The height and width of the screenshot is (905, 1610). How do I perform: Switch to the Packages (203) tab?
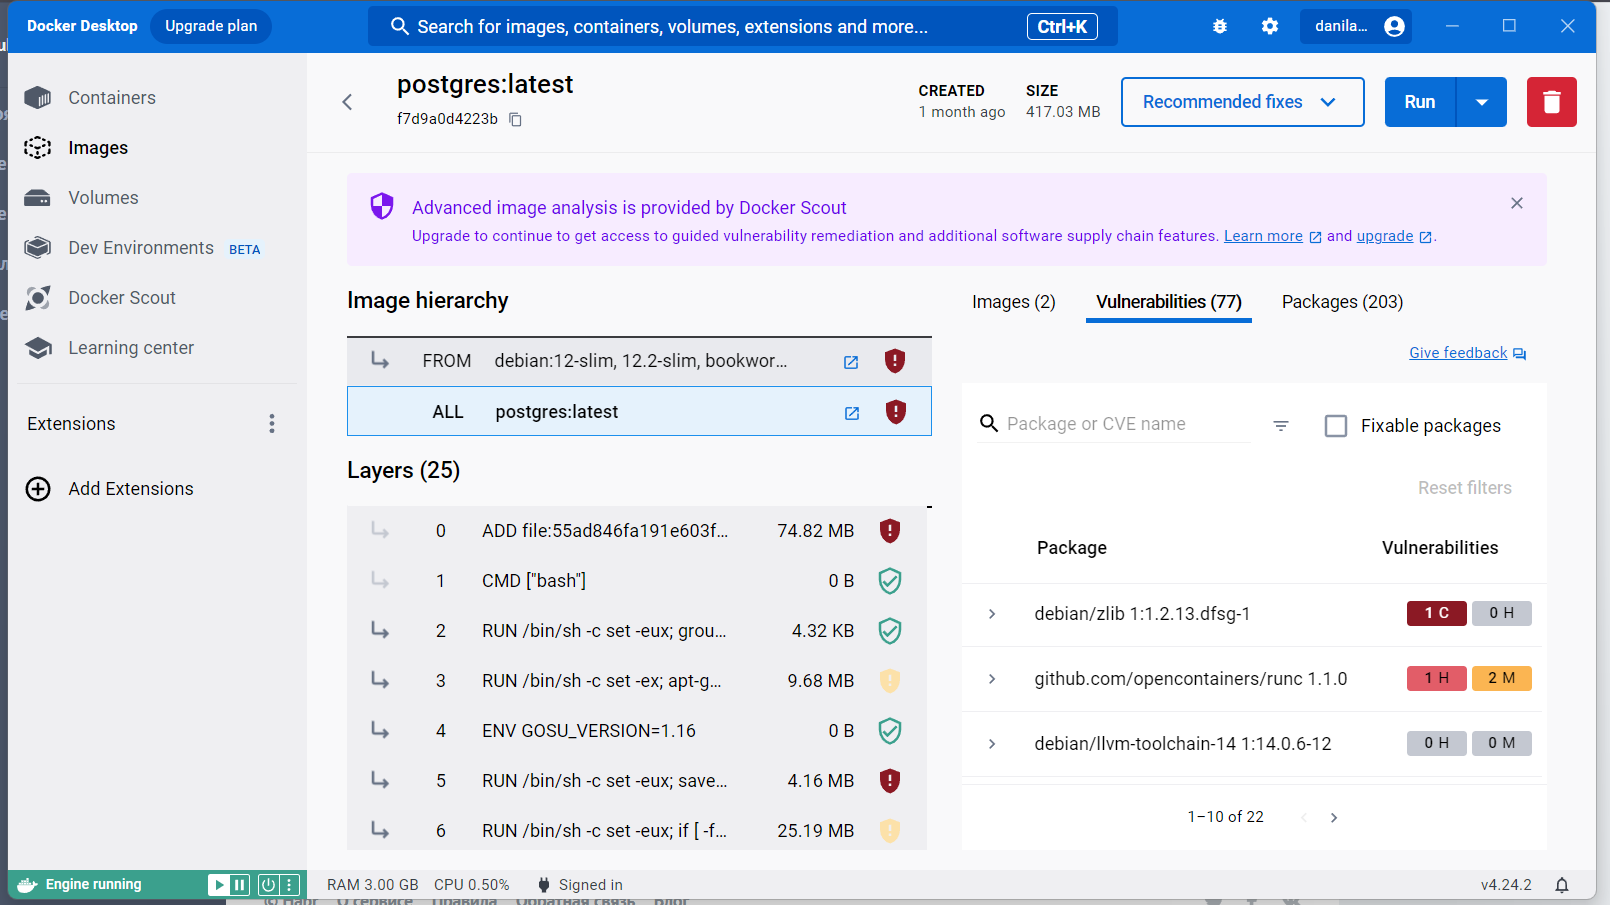[1343, 302]
